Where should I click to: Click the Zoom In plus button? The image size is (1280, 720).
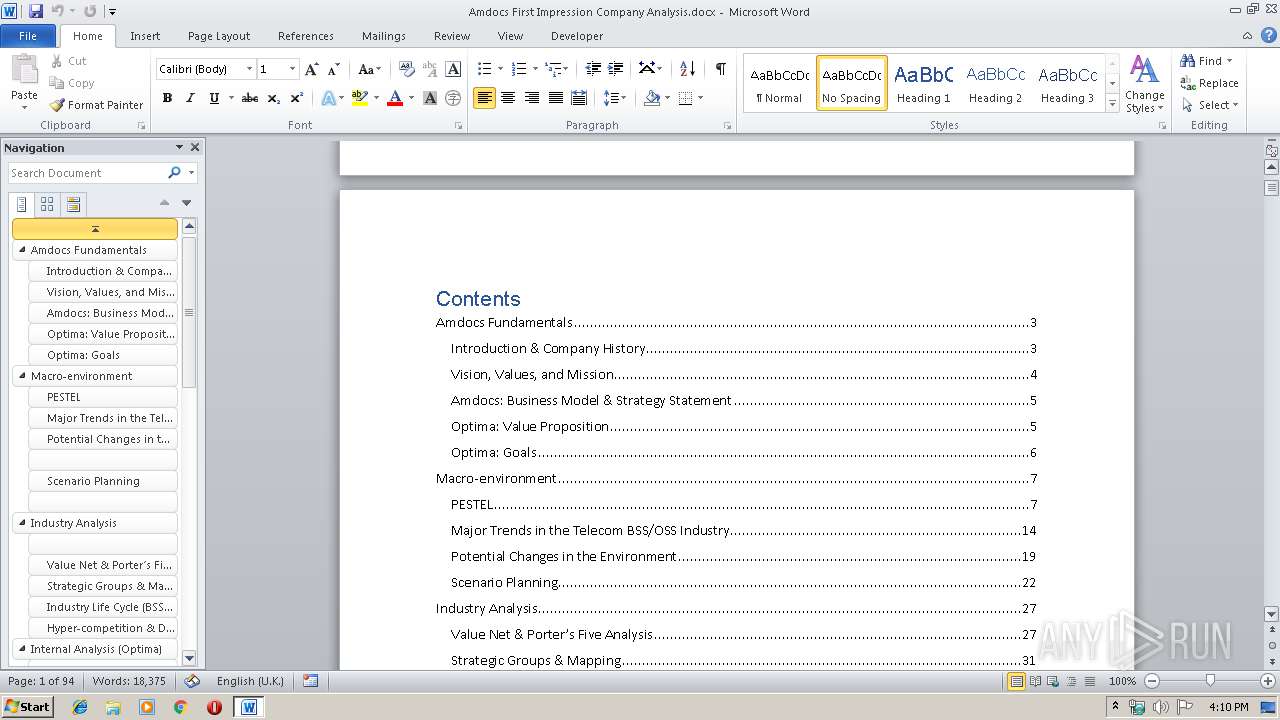point(1268,681)
